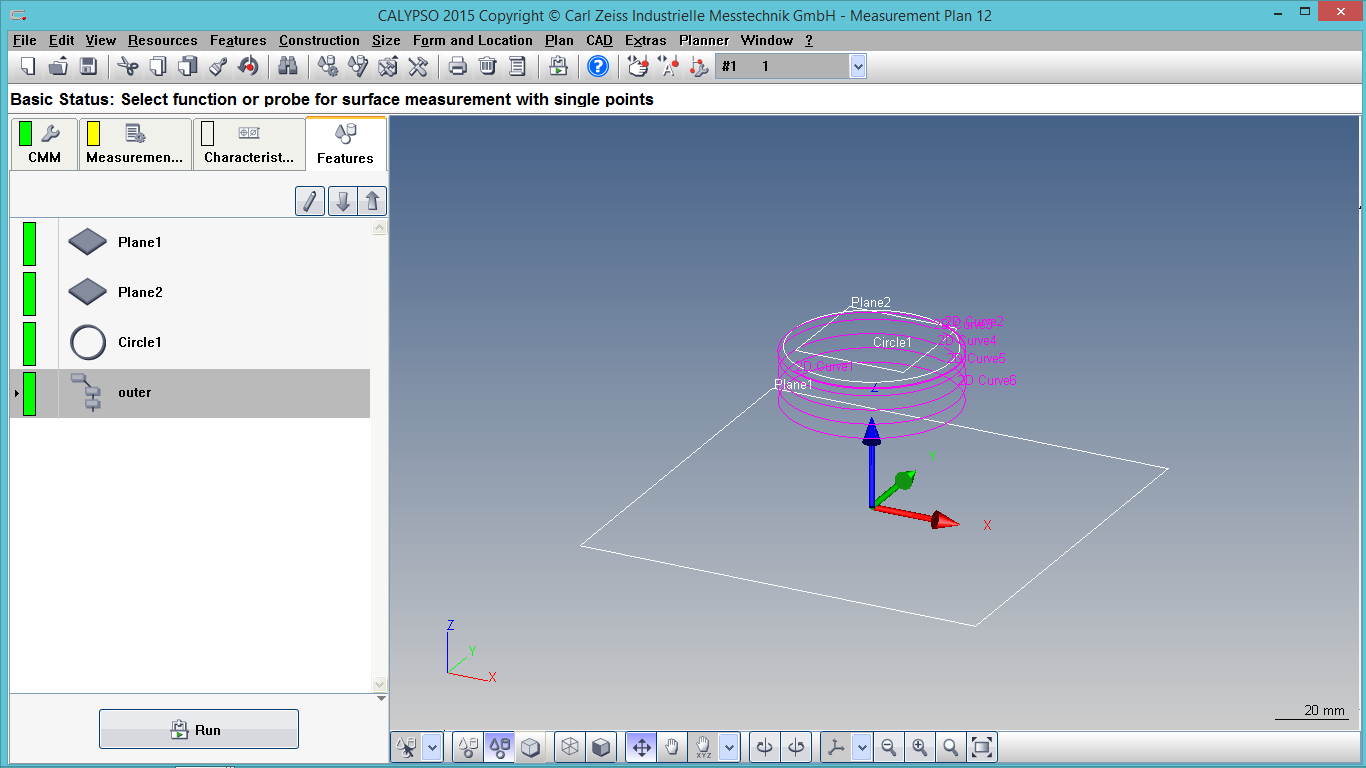The width and height of the screenshot is (1366, 768).
Task: Toggle the highlighted feature shapes display button
Action: 498,747
